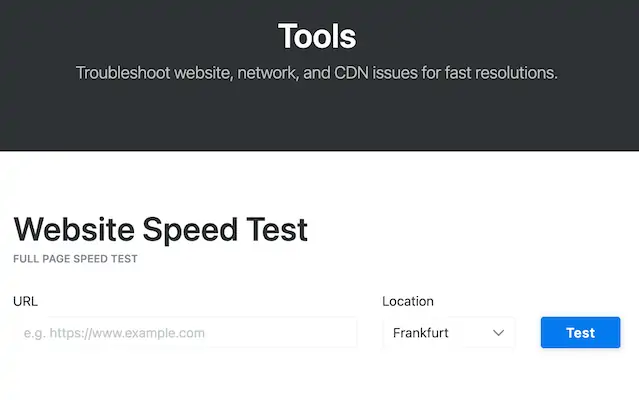Viewport: 639px width, 400px height.
Task: Click the chevron arrow in Location selector
Action: [x=498, y=333]
